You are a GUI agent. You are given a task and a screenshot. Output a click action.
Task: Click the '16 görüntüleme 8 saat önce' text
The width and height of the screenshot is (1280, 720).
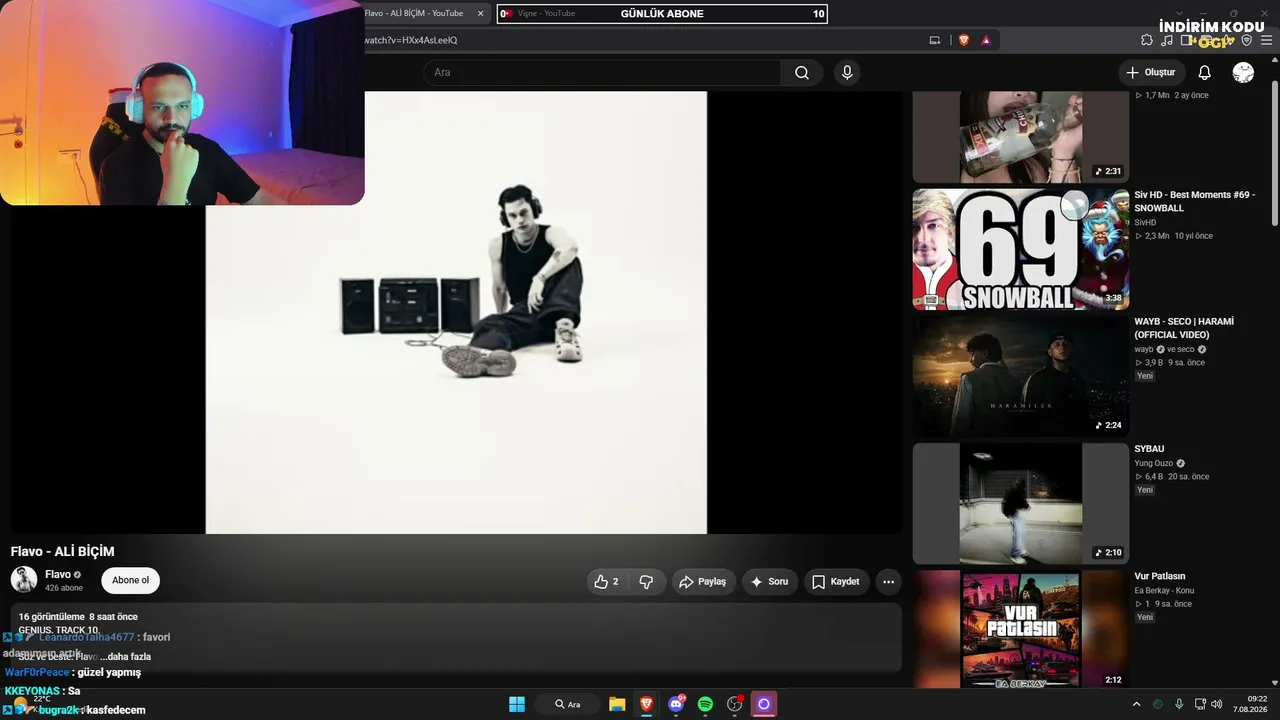click(78, 617)
